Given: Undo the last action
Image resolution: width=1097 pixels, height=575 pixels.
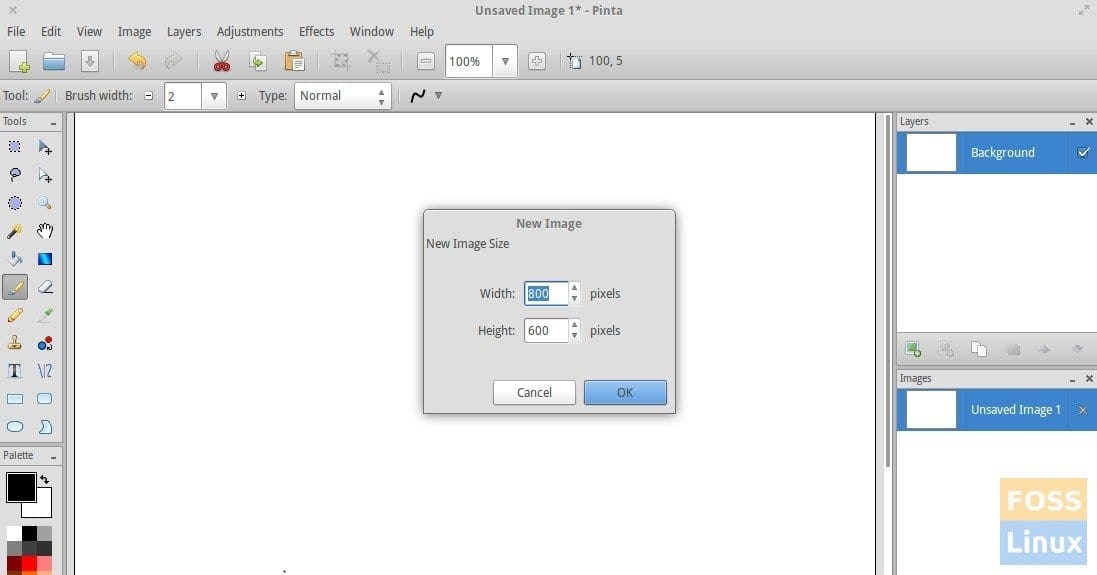Looking at the screenshot, I should pos(137,62).
